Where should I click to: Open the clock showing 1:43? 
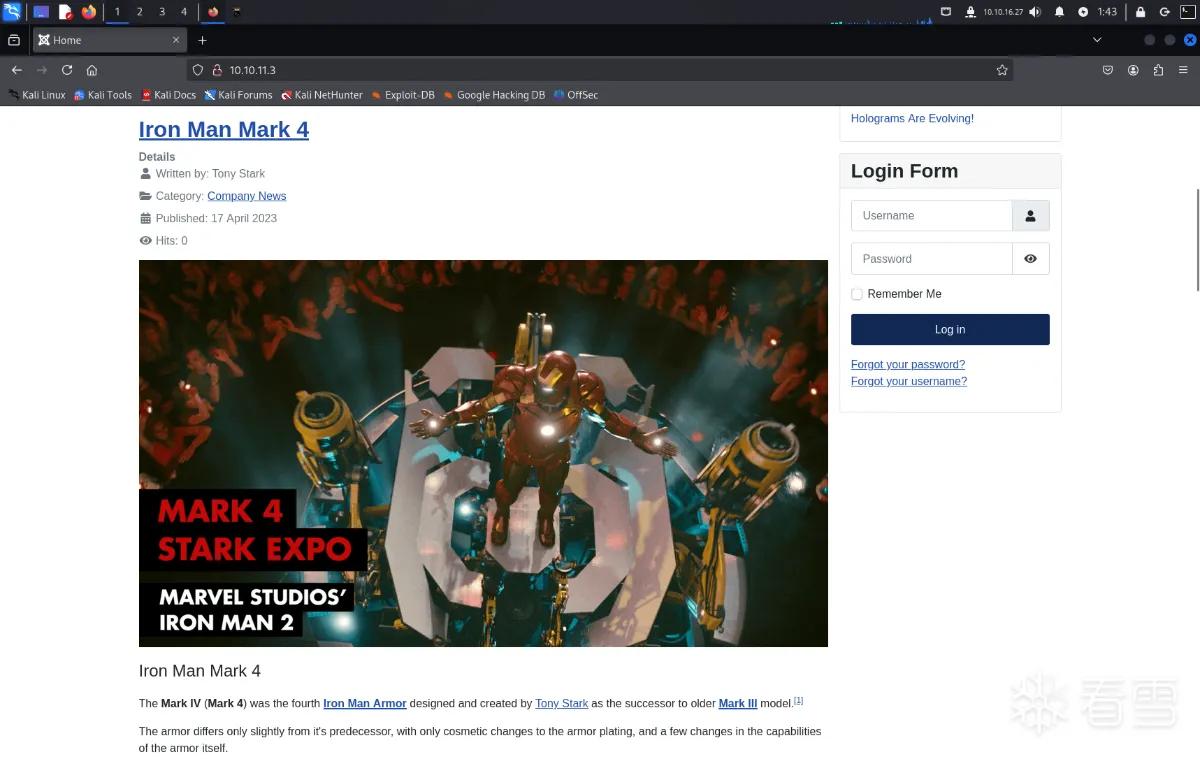tap(1107, 12)
